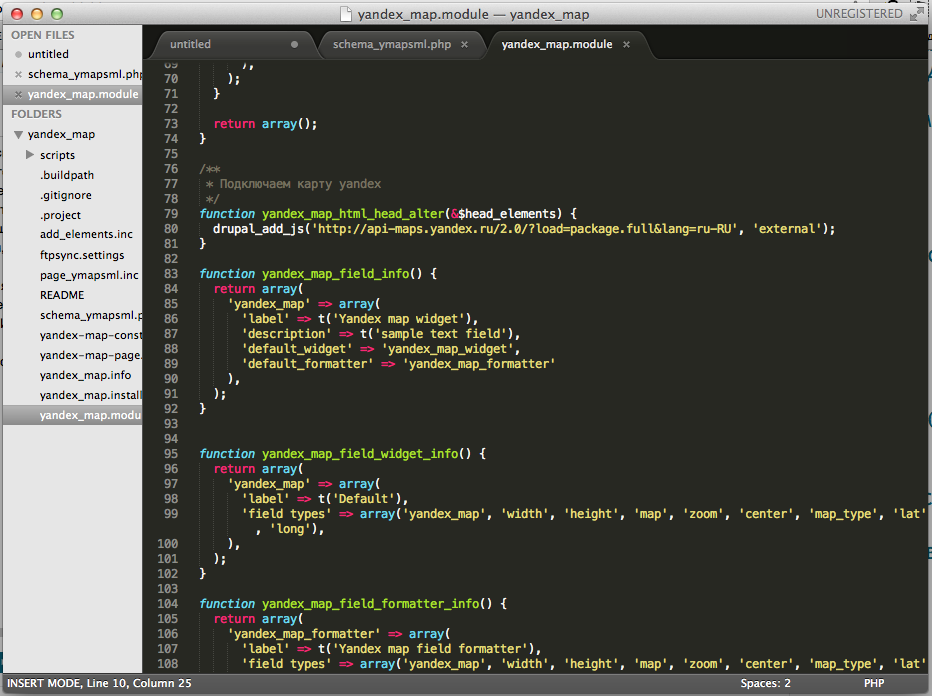
Task: Click the $head_elements parameter on line 79
Action: (506, 214)
